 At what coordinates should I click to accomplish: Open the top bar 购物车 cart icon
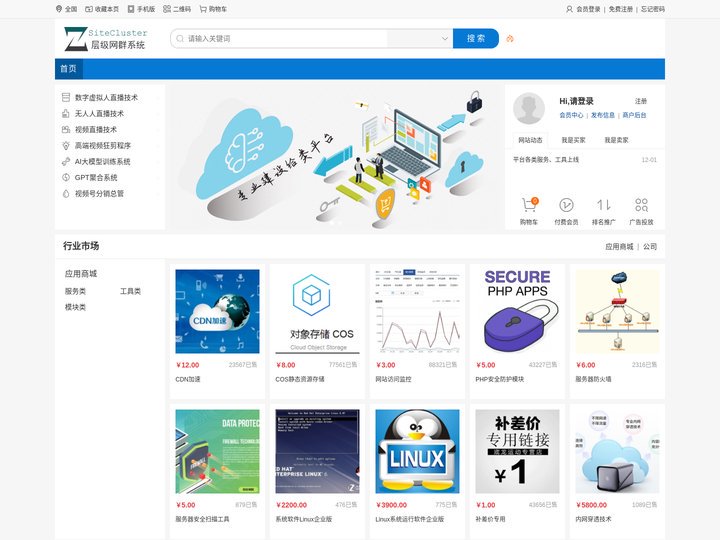pos(203,9)
